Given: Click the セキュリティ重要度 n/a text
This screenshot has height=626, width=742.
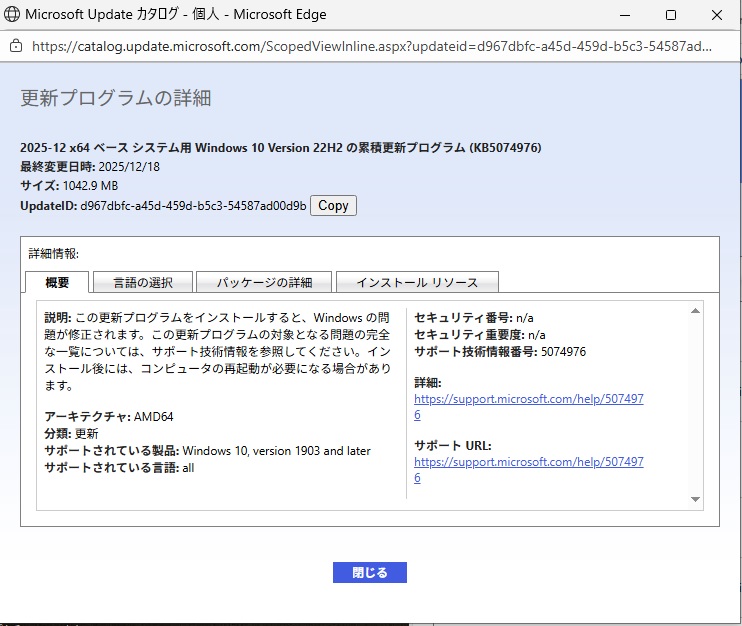Looking at the screenshot, I should [480, 335].
